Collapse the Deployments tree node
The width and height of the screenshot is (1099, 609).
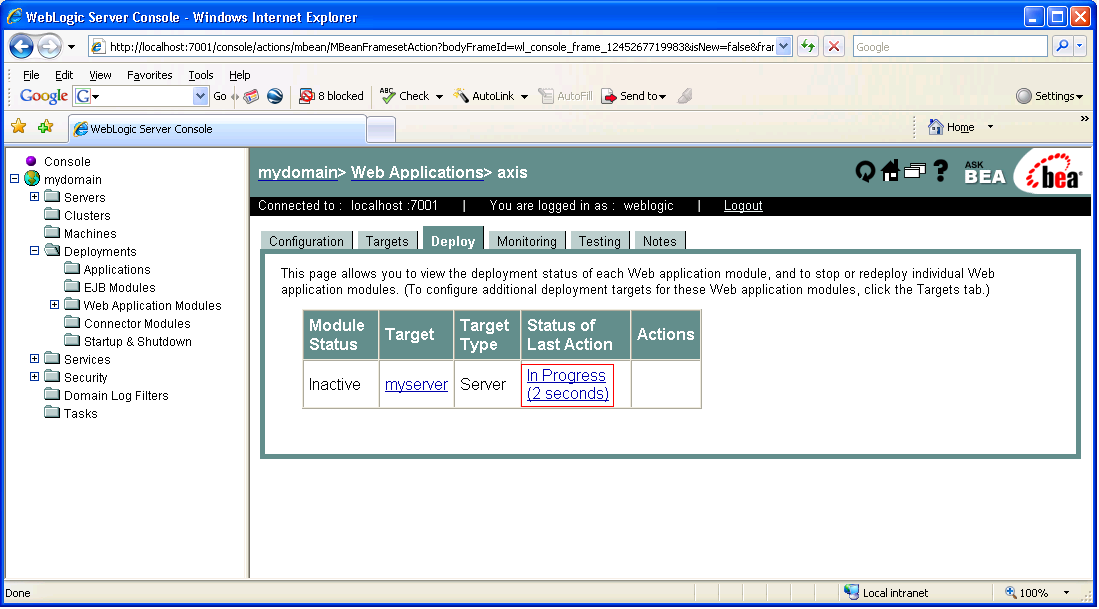(x=34, y=250)
